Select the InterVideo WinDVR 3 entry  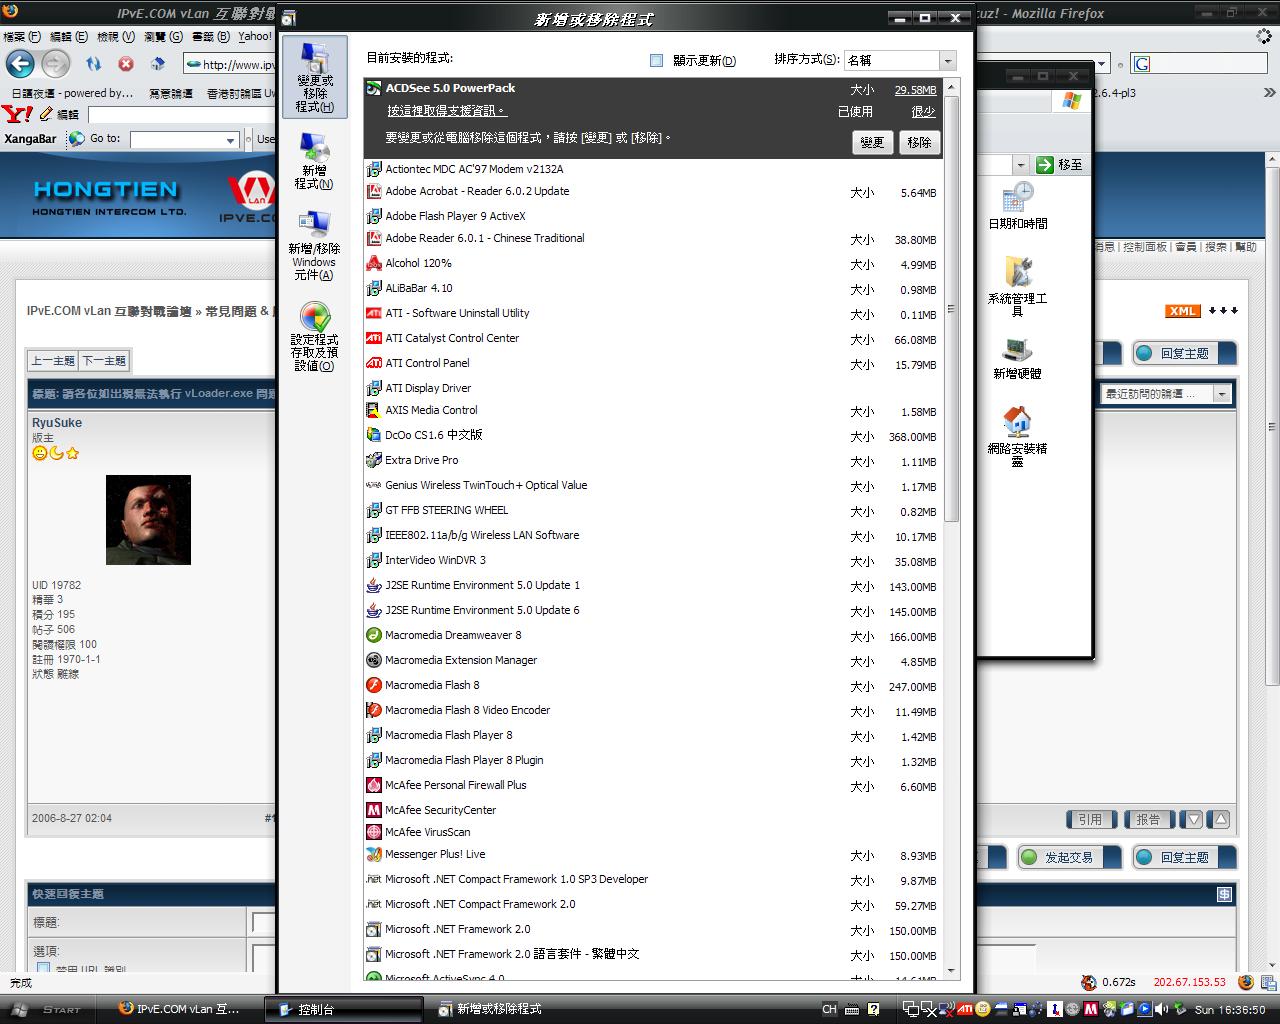(x=652, y=561)
